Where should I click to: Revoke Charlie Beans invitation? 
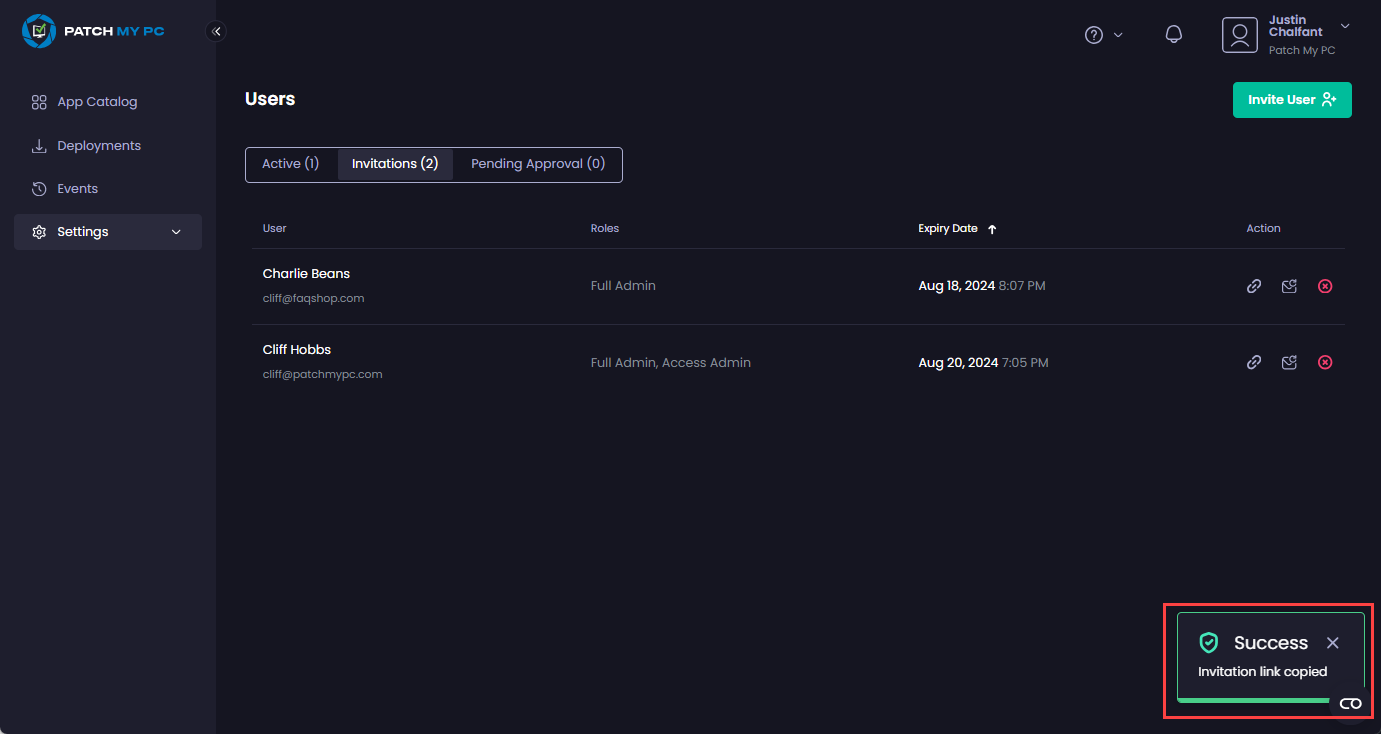[1325, 286]
